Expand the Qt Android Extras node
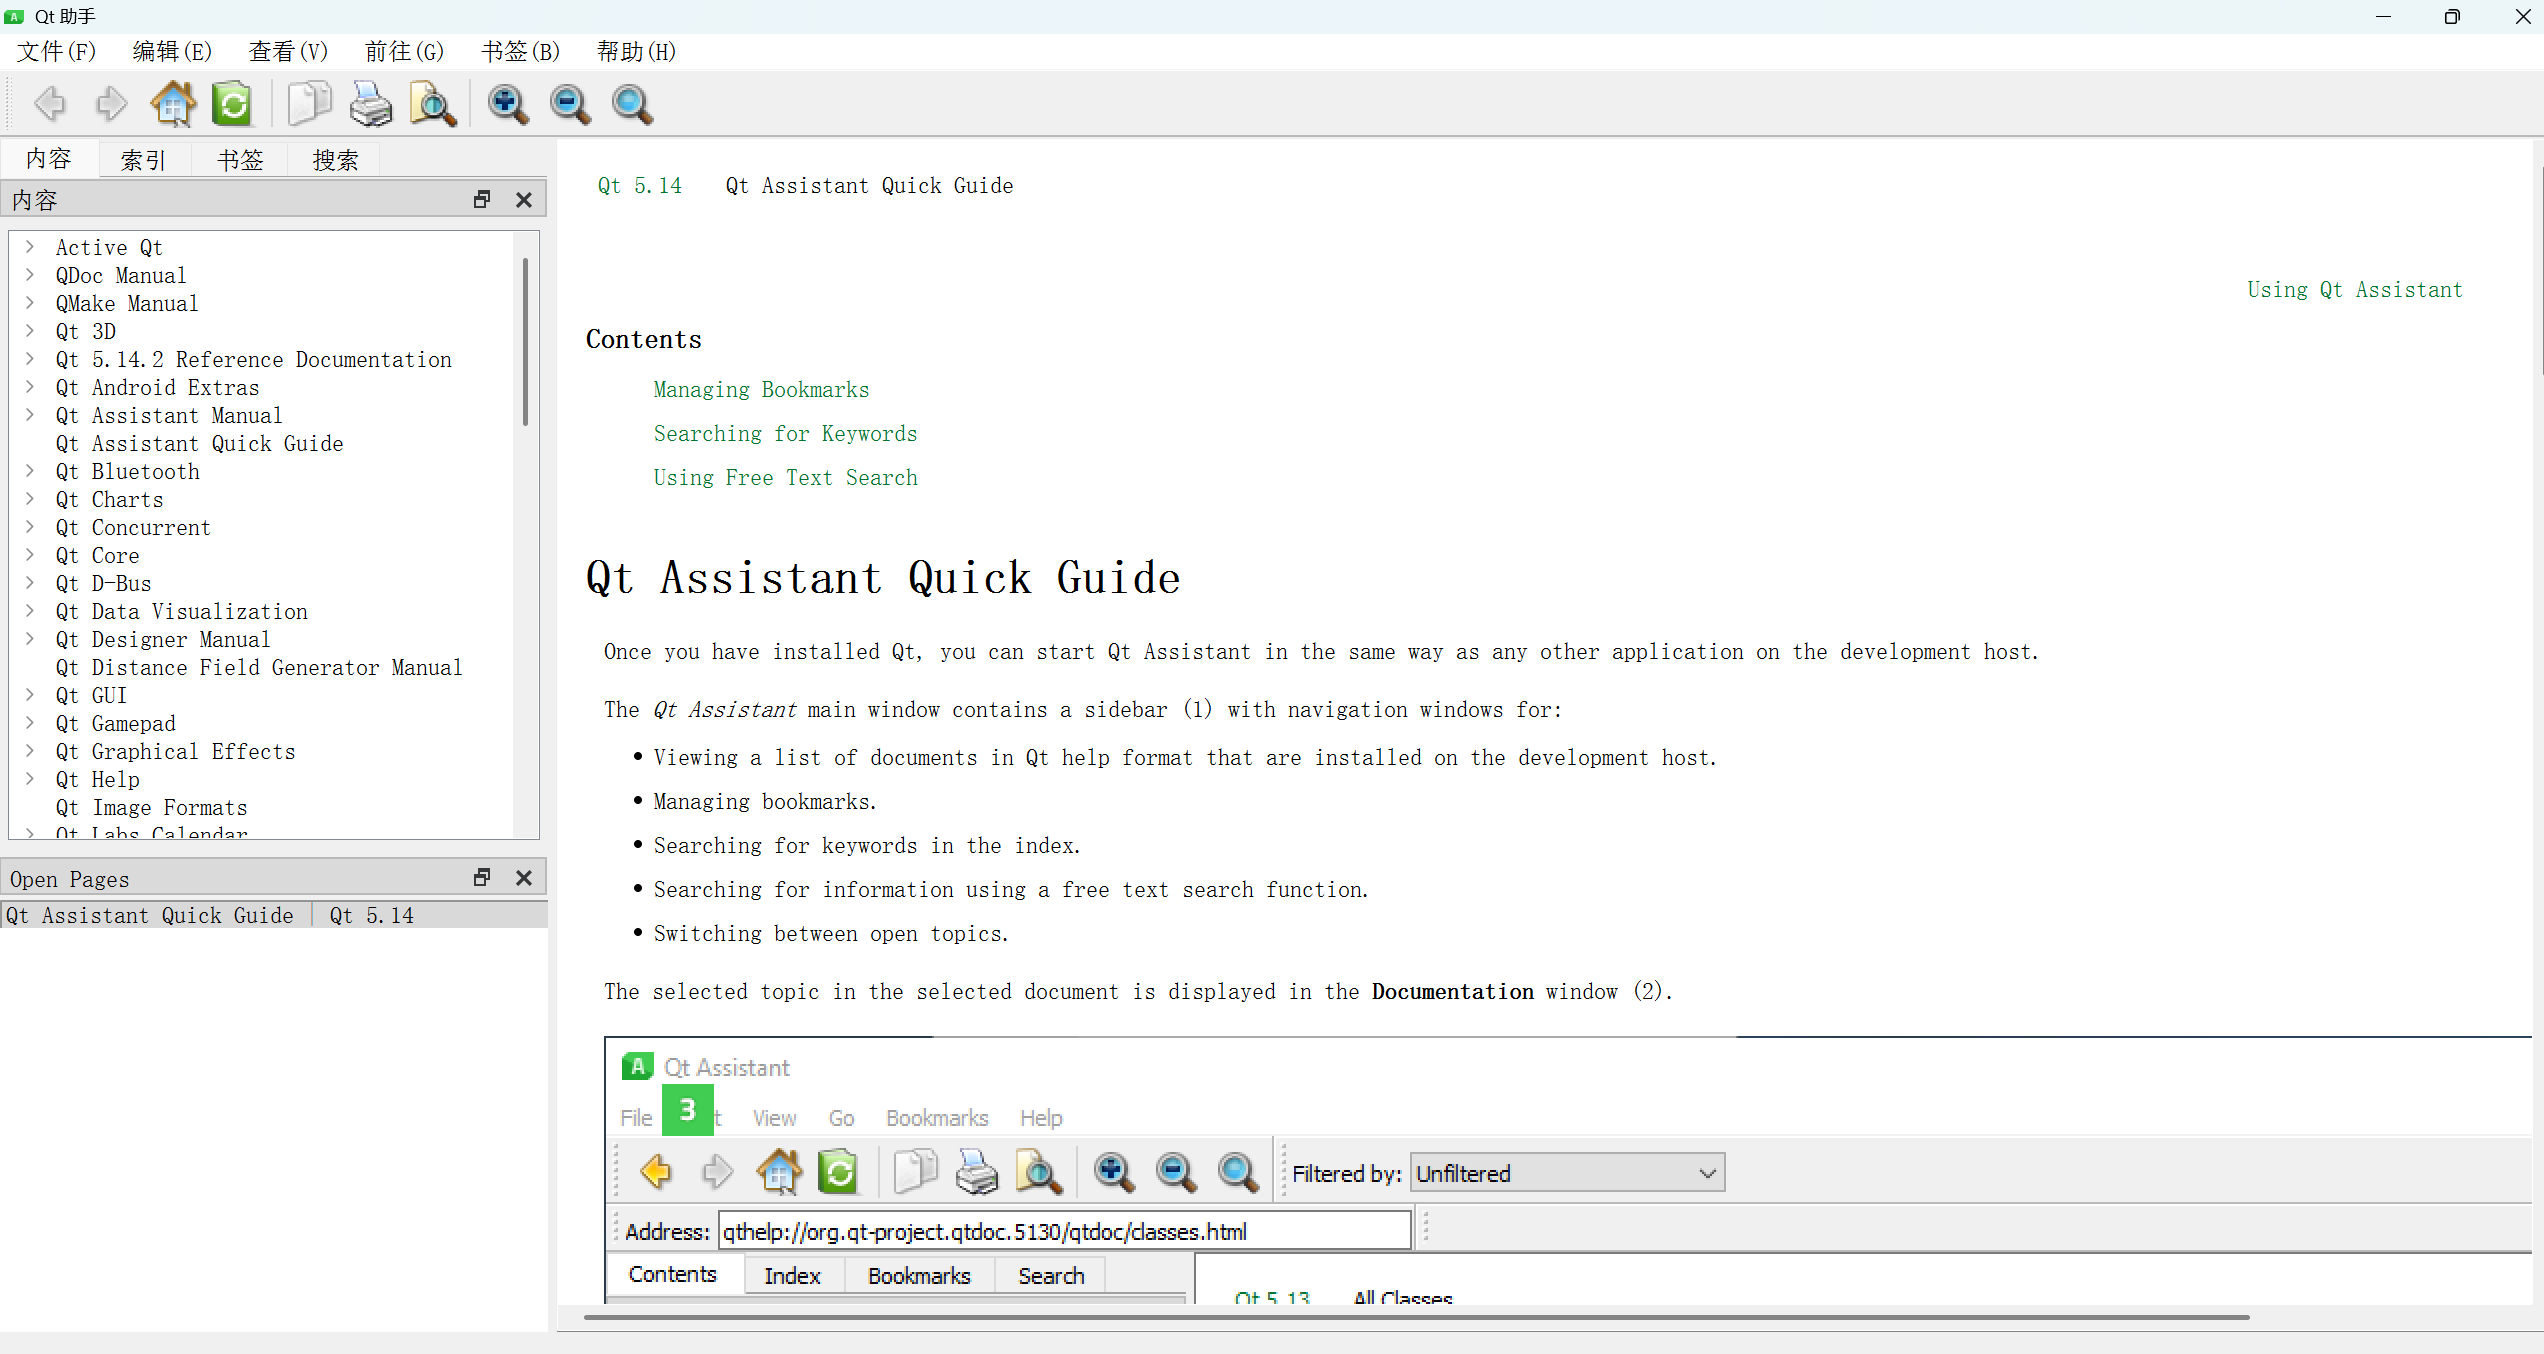This screenshot has height=1354, width=2544. 30,387
